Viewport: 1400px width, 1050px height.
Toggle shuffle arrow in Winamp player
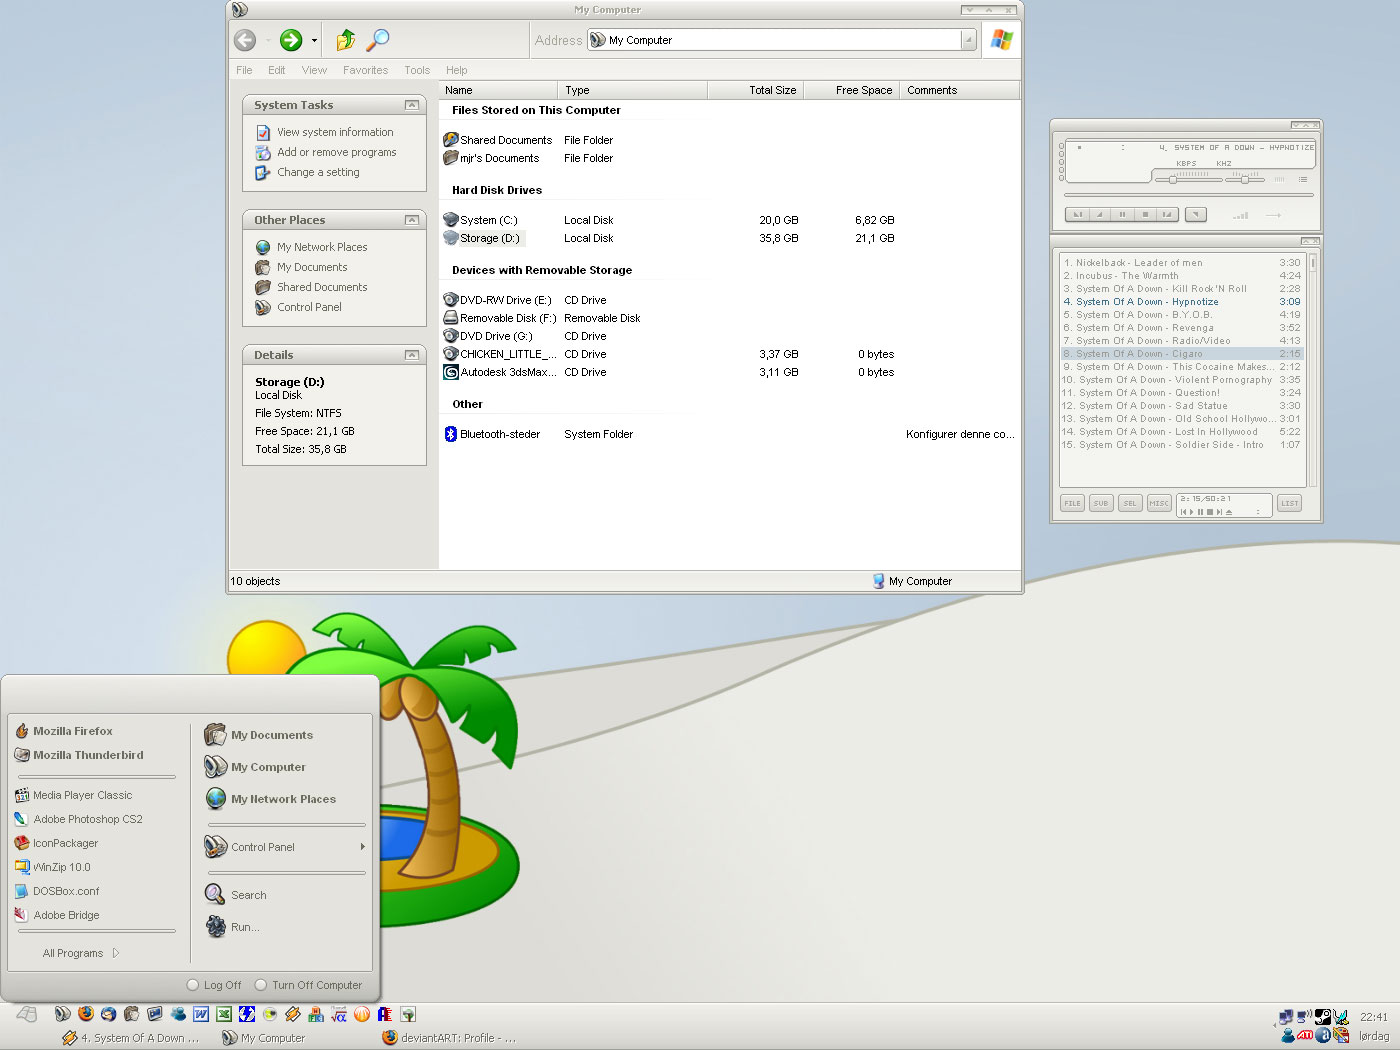(x=1273, y=215)
